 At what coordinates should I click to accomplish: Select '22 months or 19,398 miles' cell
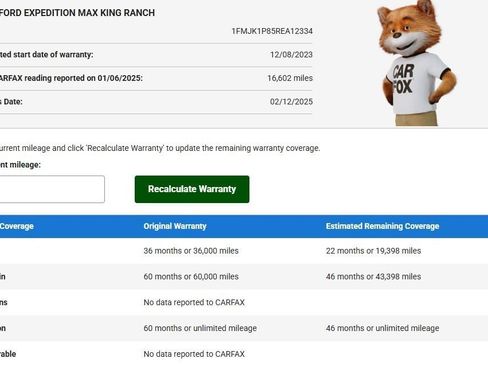click(373, 251)
